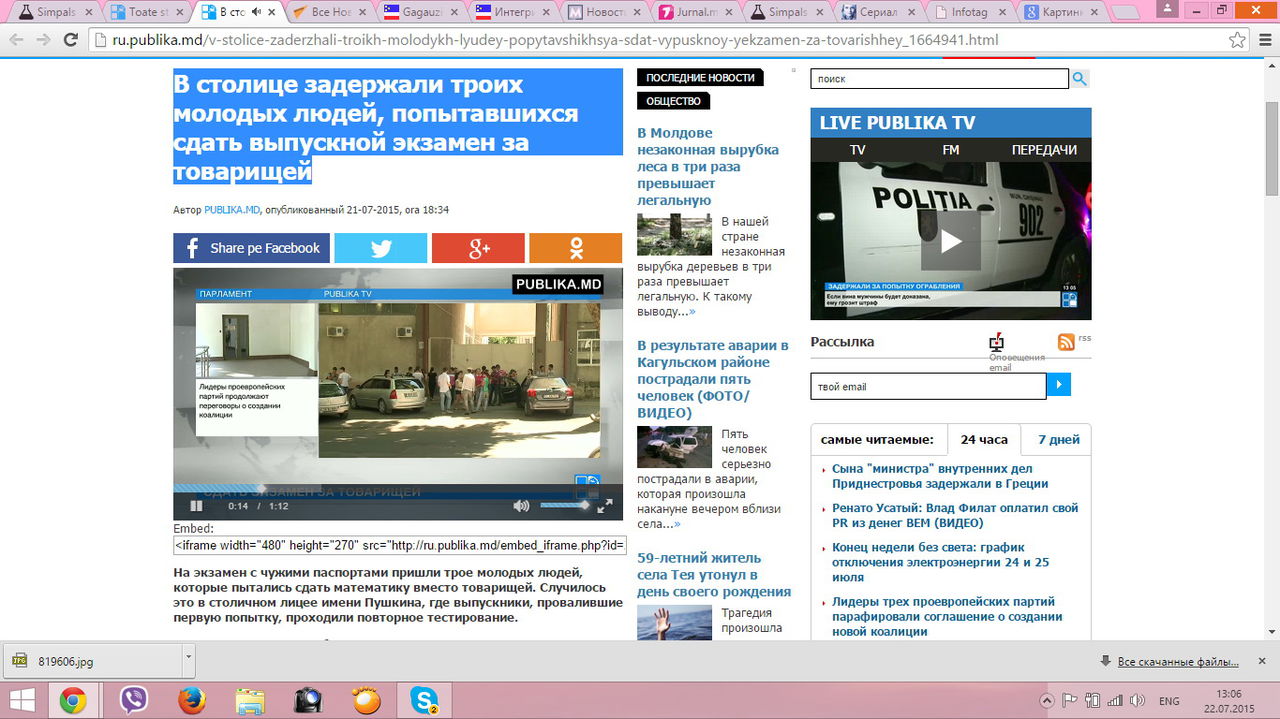Share the article on Google Plus
The width and height of the screenshot is (1280, 719).
[x=478, y=248]
